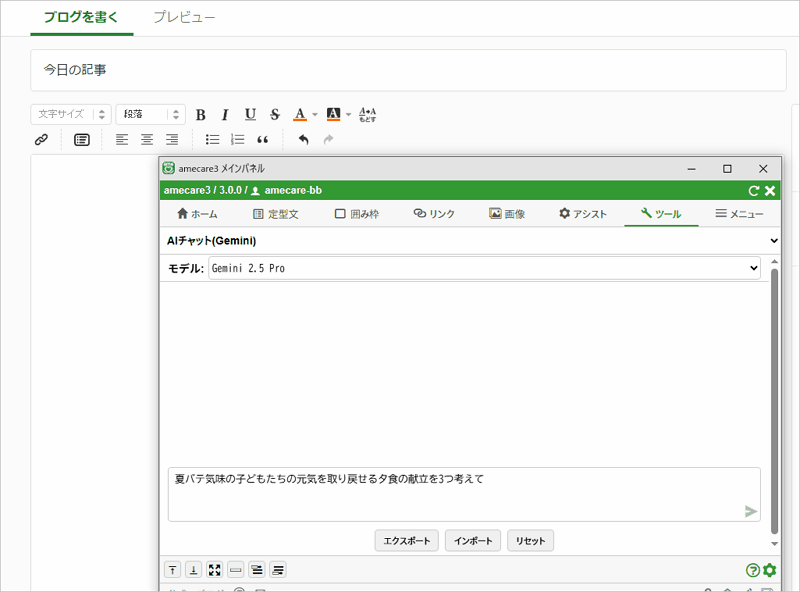Open the アシスト tab in amecare3
Screen dimensions: 800x592
pyautogui.click(x=583, y=214)
